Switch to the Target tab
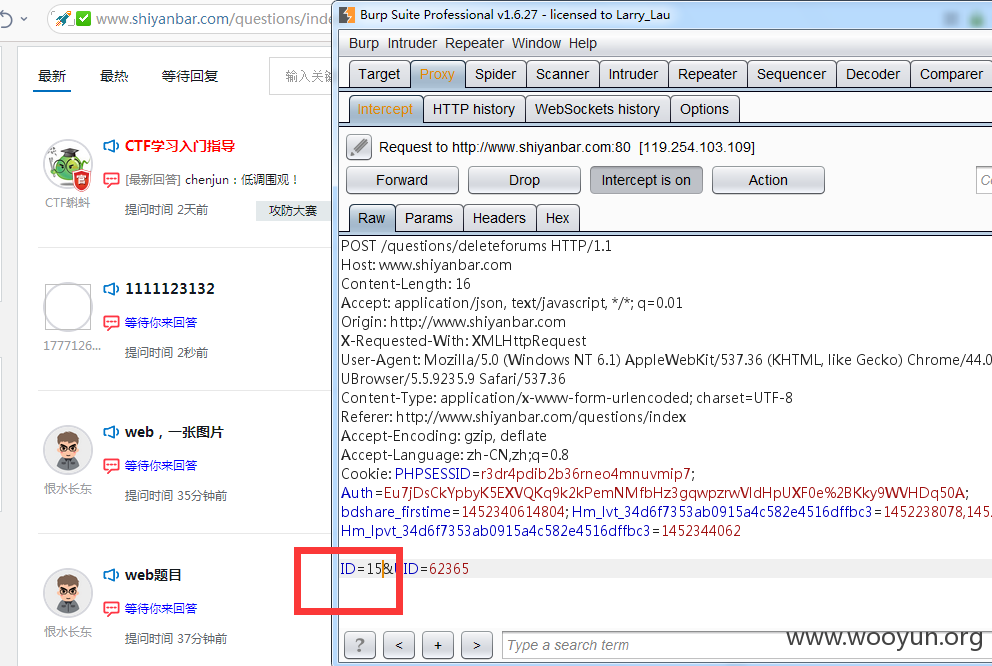The width and height of the screenshot is (992, 666). point(379,74)
